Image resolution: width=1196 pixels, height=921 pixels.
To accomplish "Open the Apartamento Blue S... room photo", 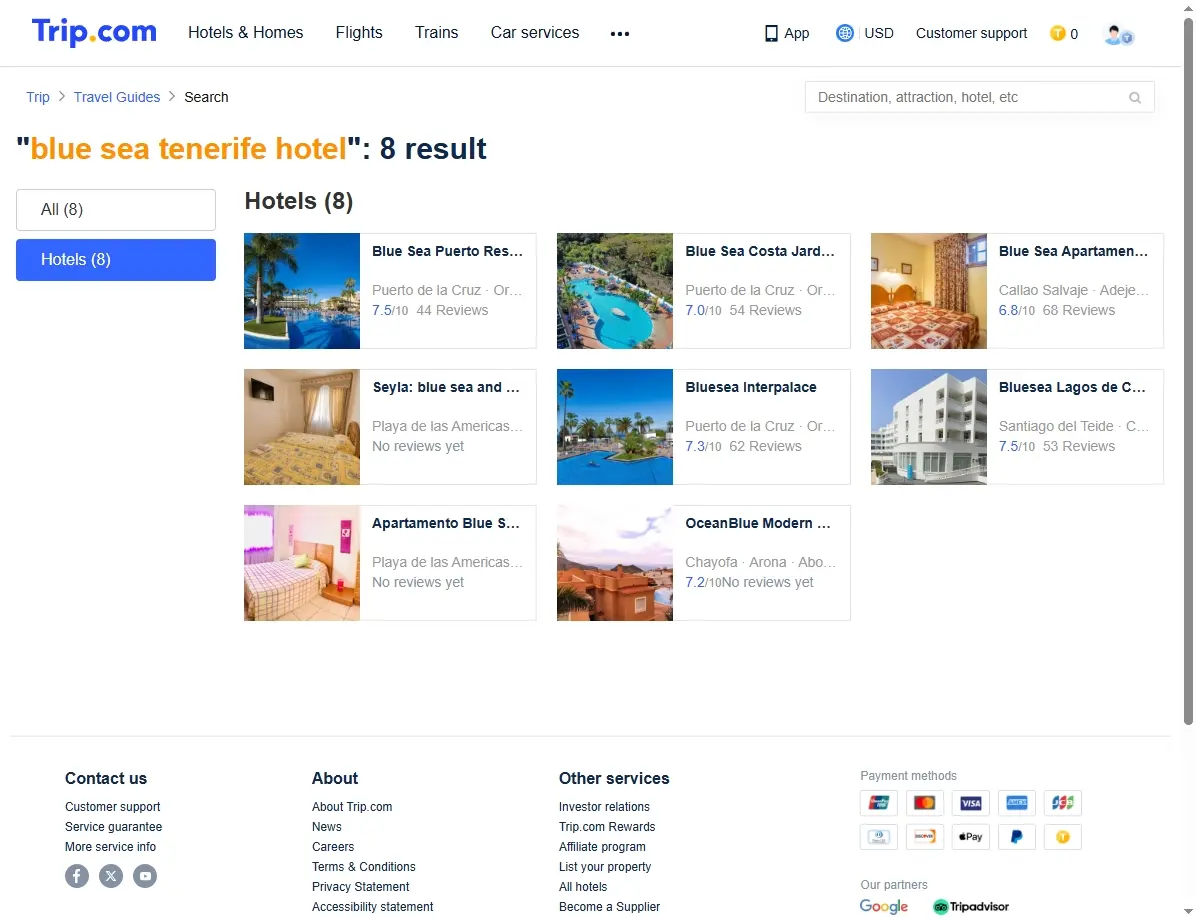I will click(302, 563).
